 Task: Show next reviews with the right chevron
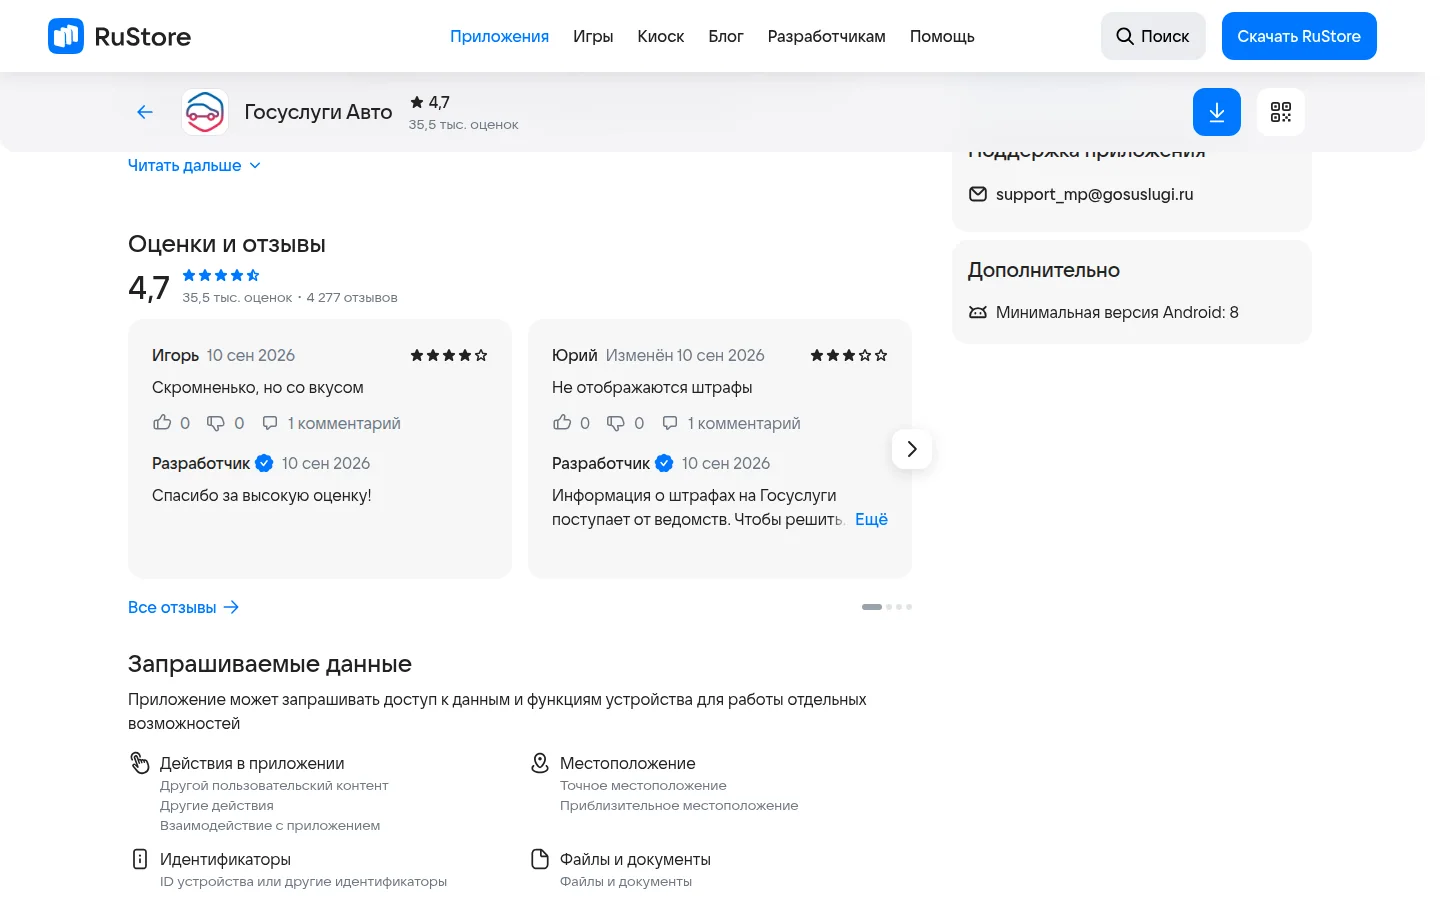(x=912, y=449)
